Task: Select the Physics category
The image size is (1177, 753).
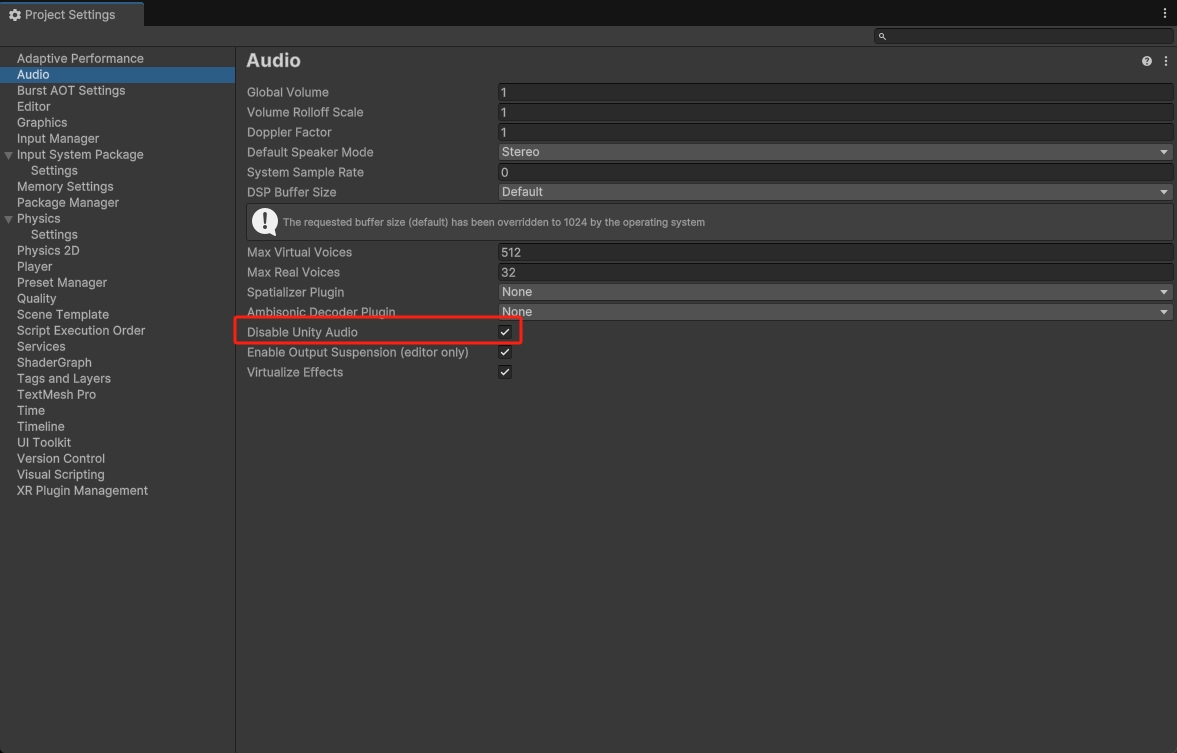Action: pyautogui.click(x=38, y=219)
